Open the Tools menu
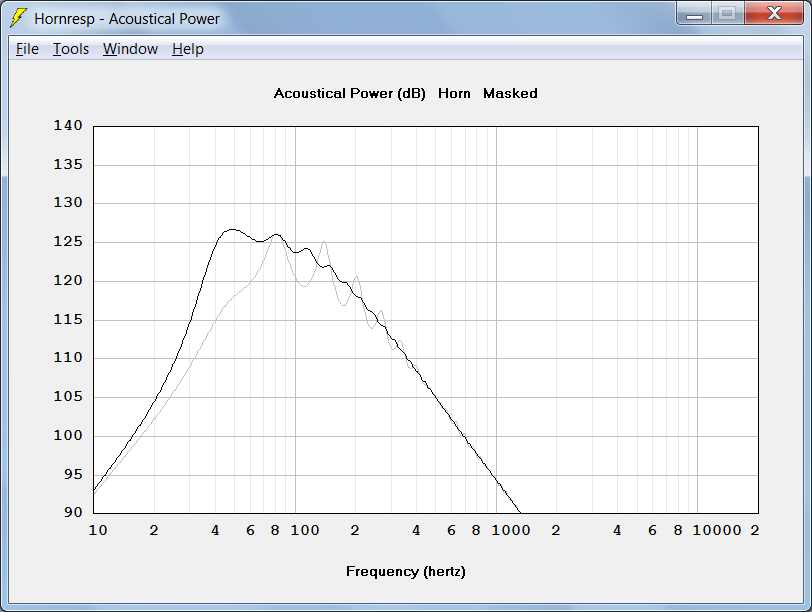812x612 pixels. click(71, 49)
